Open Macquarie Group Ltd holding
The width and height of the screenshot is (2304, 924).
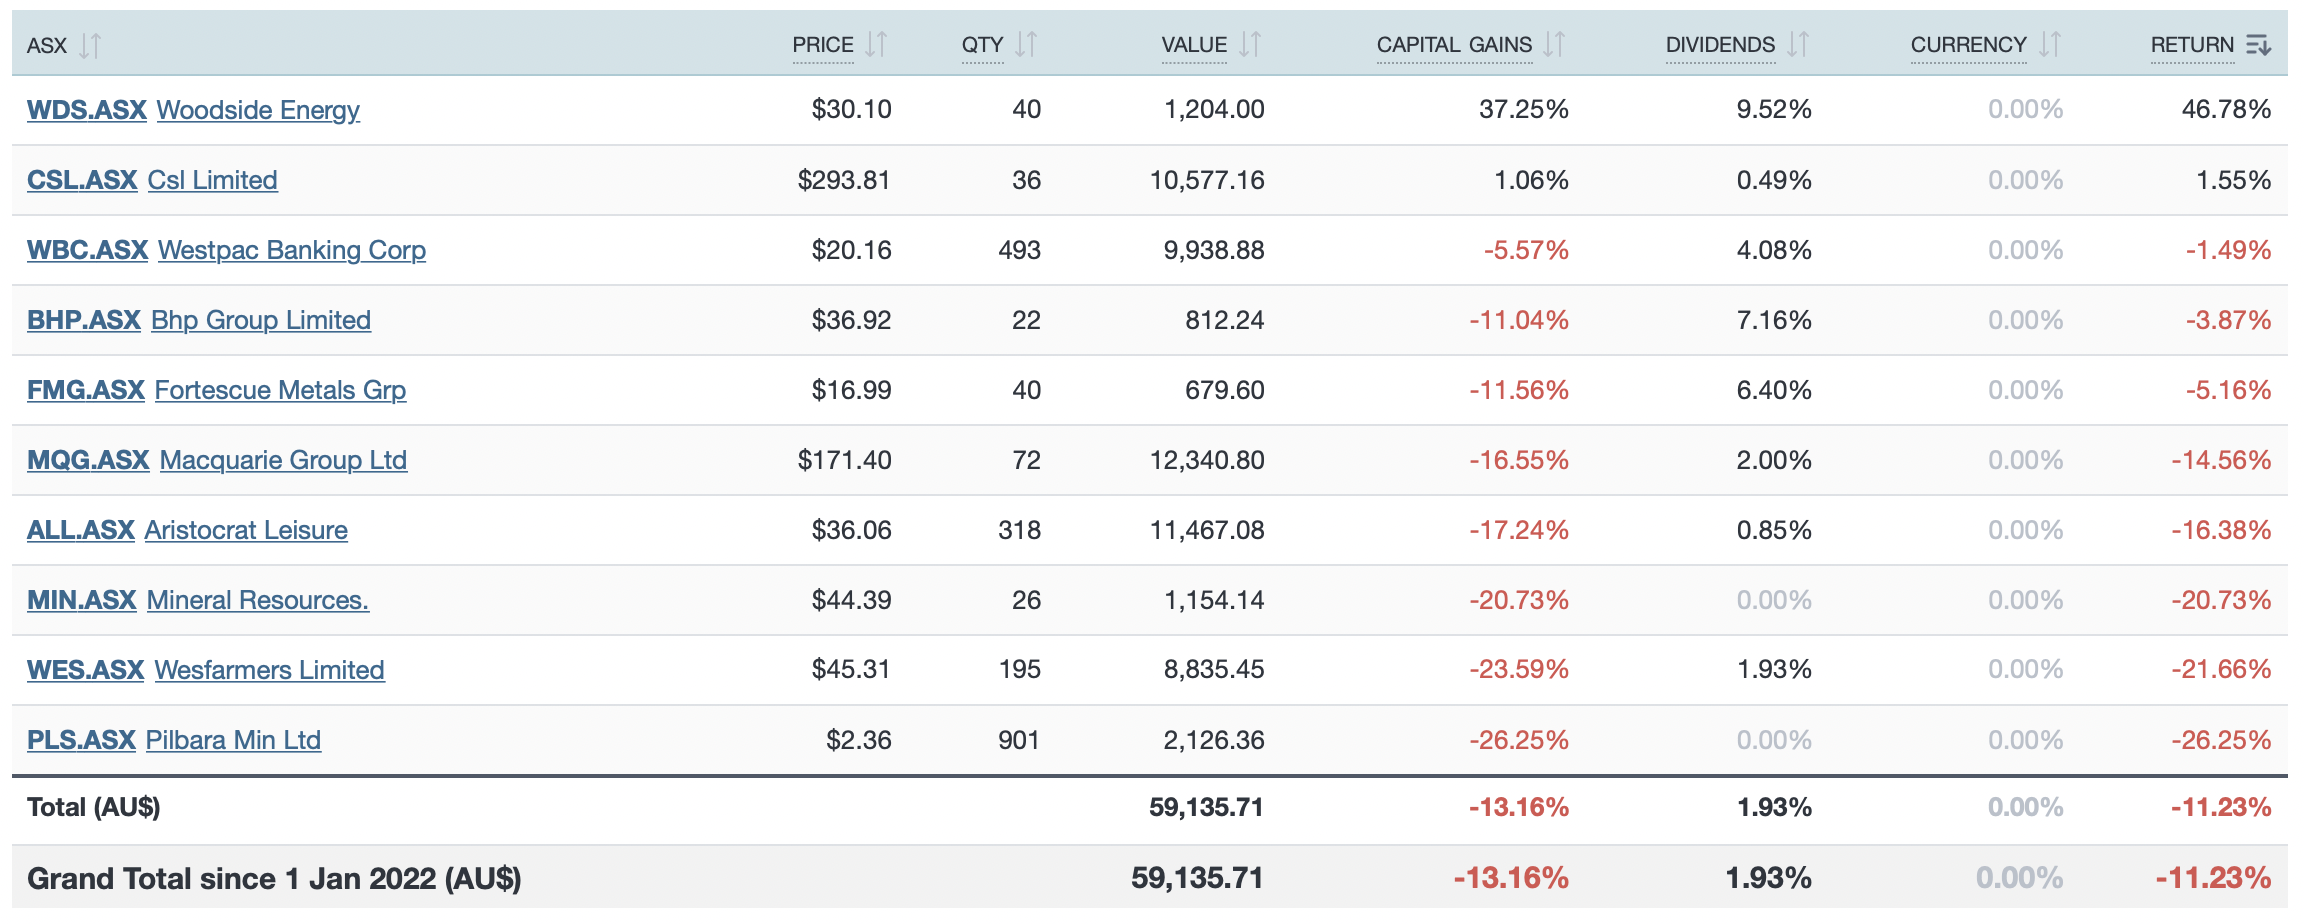point(283,460)
